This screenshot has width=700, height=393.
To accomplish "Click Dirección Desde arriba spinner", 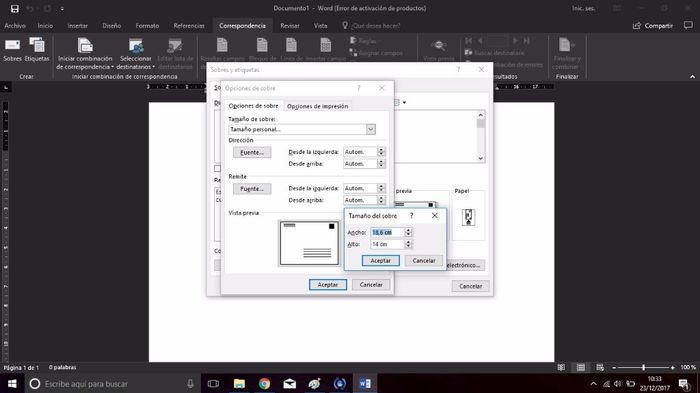I will click(x=381, y=164).
